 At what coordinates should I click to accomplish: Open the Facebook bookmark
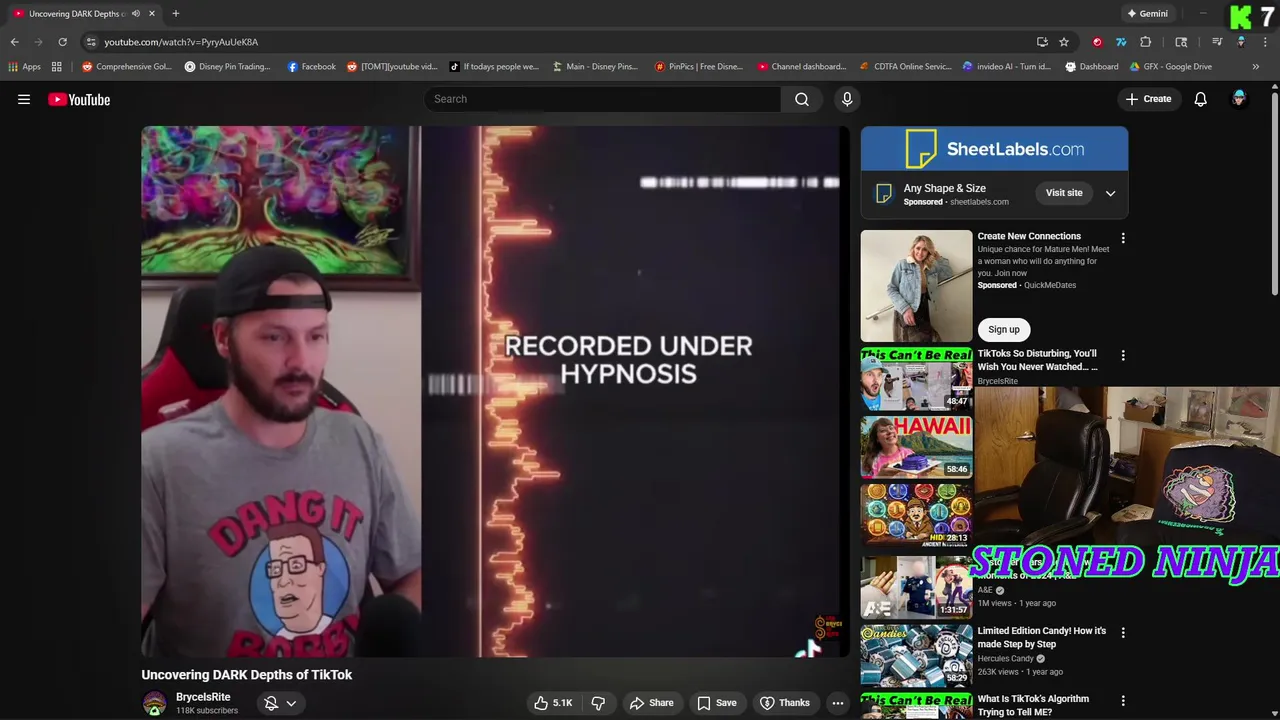click(x=311, y=67)
